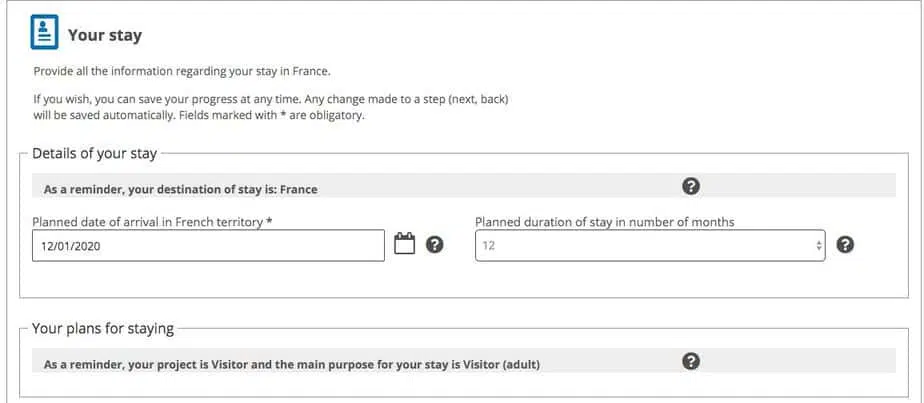Focus the planned date of arrival field
This screenshot has width=924, height=403.
(x=208, y=246)
